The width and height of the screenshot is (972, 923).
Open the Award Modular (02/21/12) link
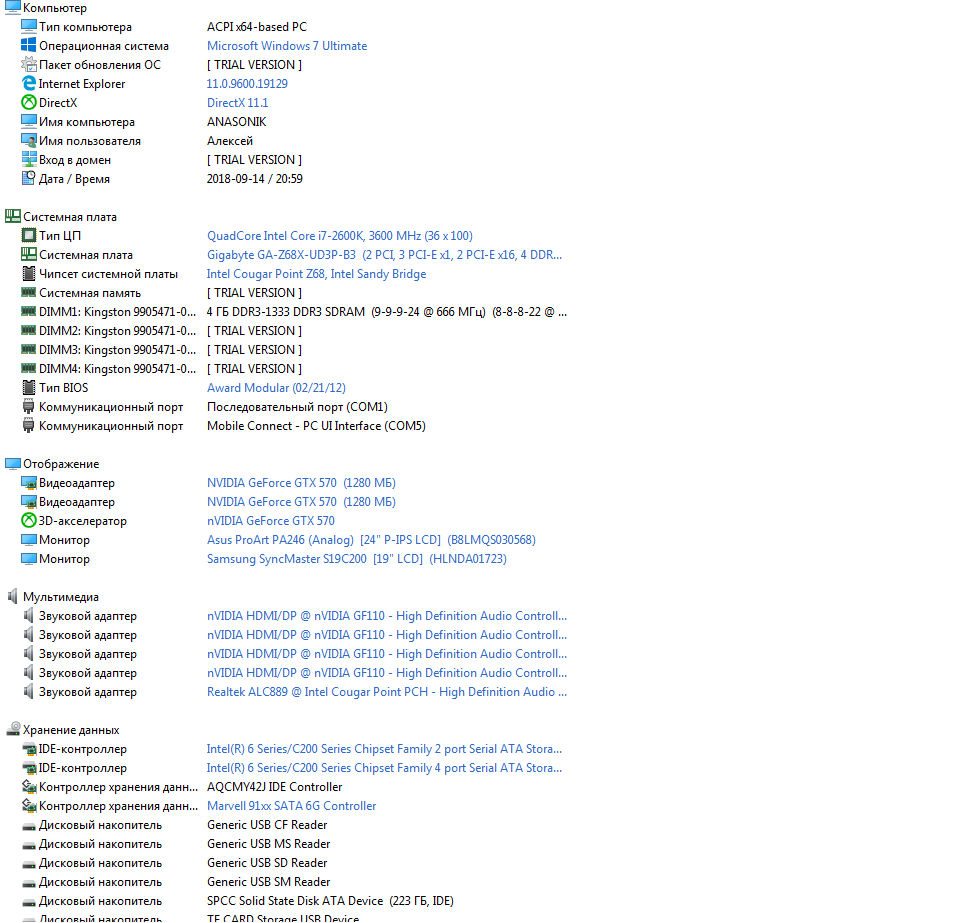tap(276, 387)
